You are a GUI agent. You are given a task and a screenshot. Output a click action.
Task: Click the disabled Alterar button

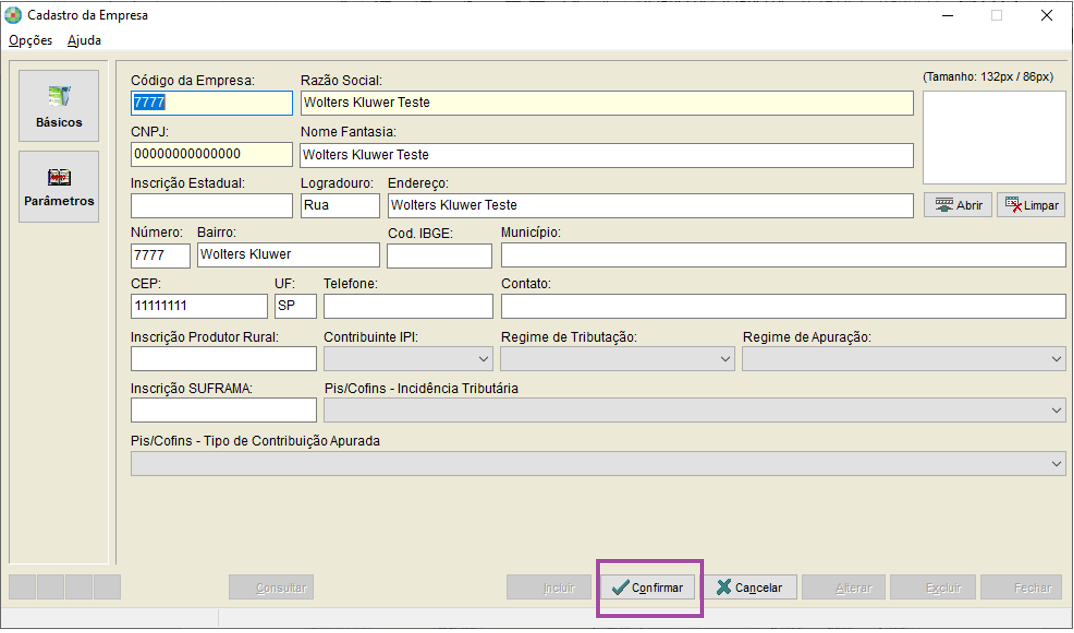844,587
